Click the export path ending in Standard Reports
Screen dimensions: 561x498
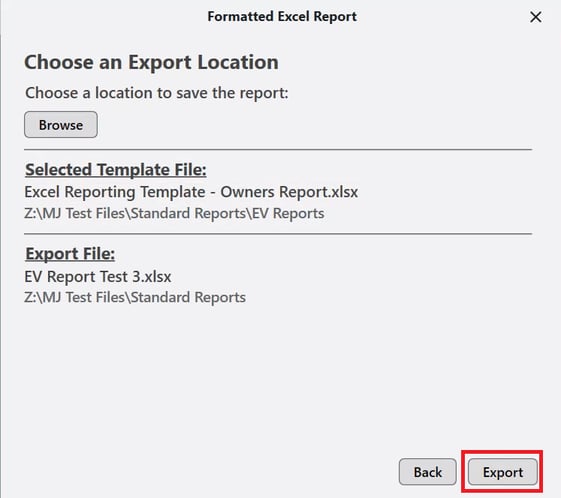click(x=135, y=297)
